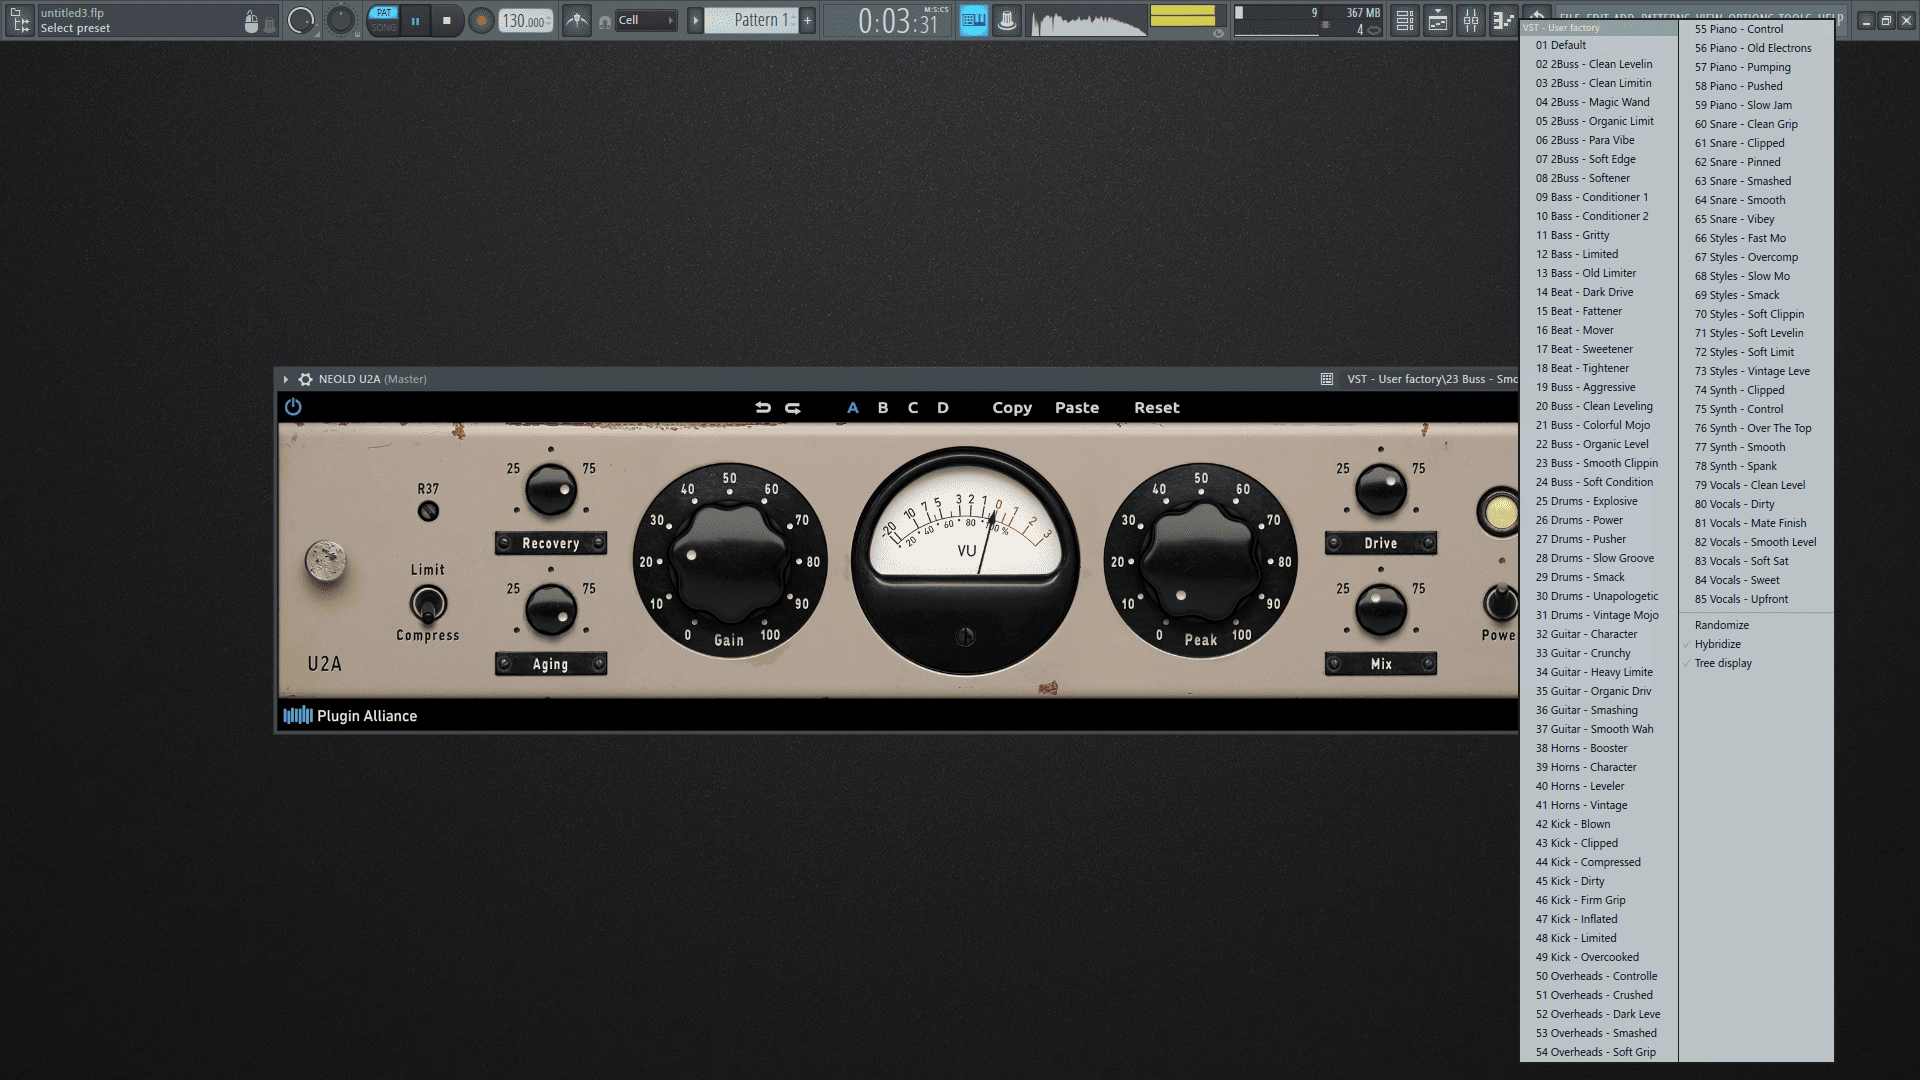Image resolution: width=1920 pixels, height=1080 pixels.
Task: Select preset 54 Overheads - Soft Grip
Action: pos(1598,1052)
